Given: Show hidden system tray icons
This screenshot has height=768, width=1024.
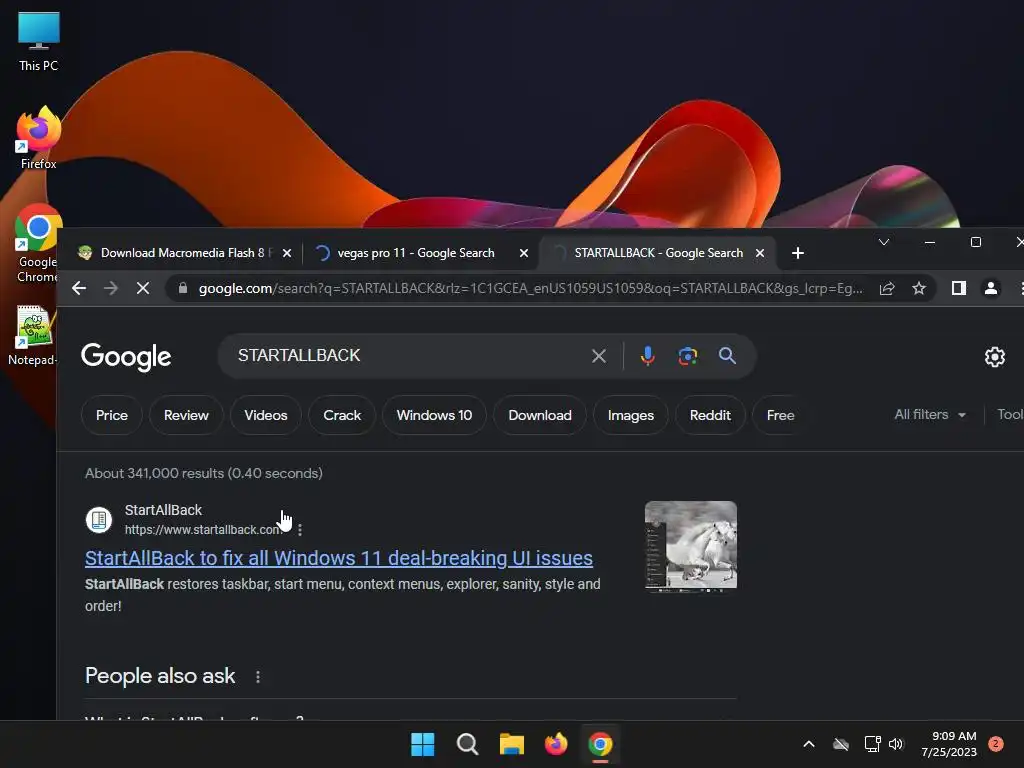Looking at the screenshot, I should pyautogui.click(x=808, y=744).
